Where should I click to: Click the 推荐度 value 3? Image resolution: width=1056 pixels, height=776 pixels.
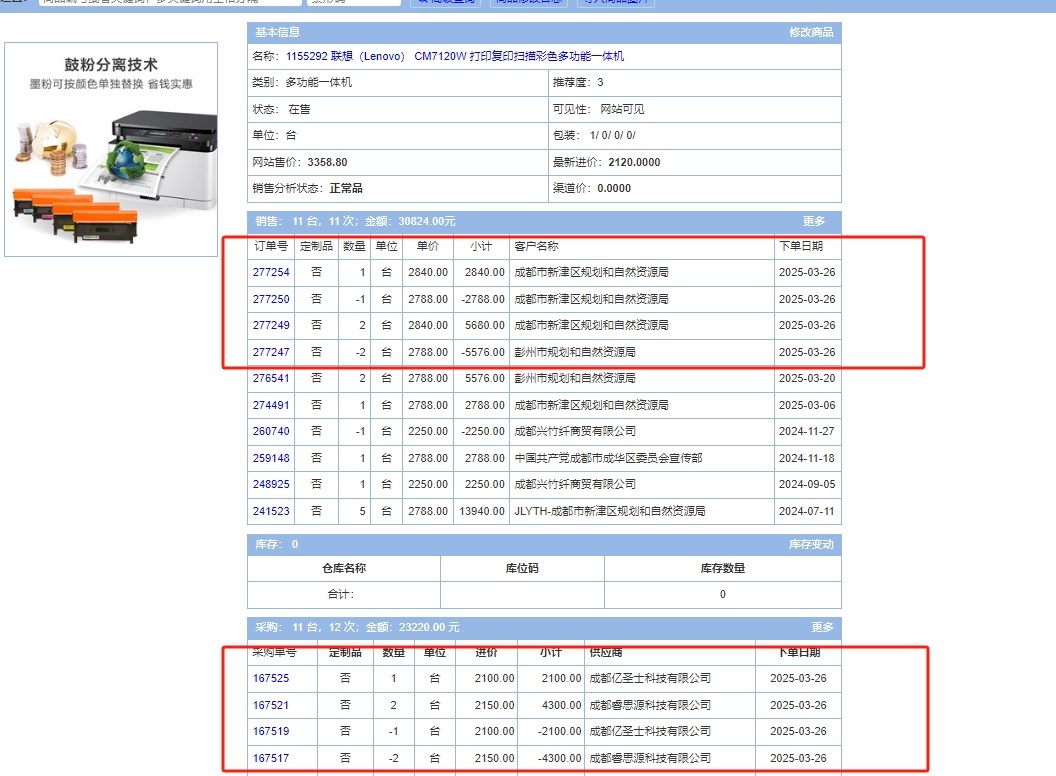click(x=600, y=82)
